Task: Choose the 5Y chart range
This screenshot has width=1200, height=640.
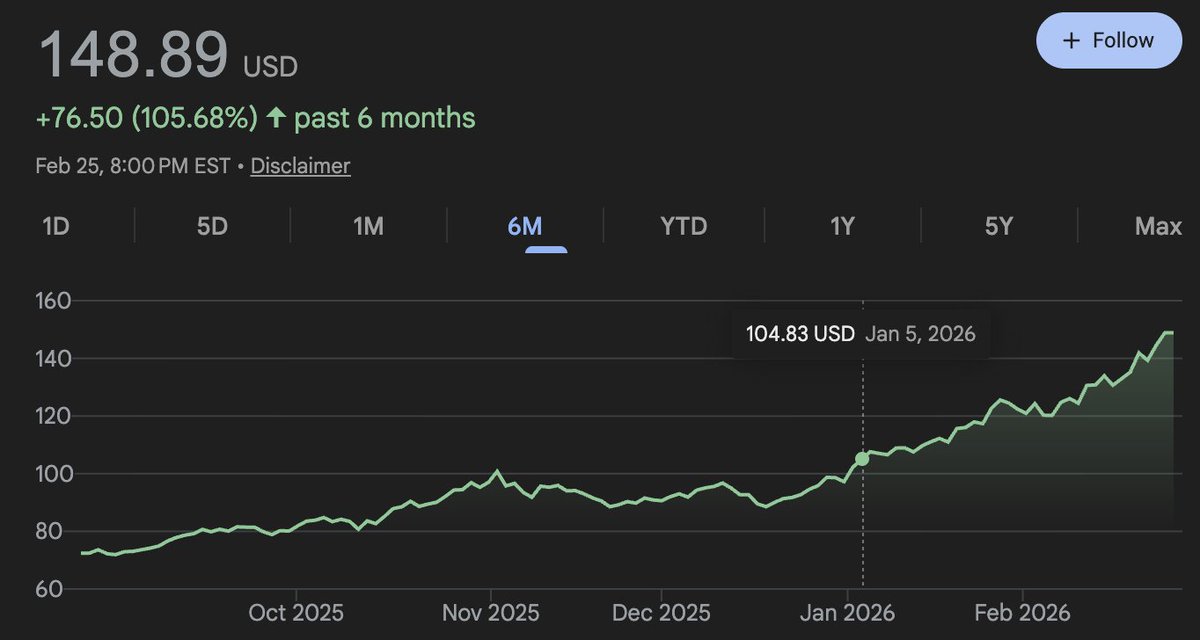Action: click(998, 227)
